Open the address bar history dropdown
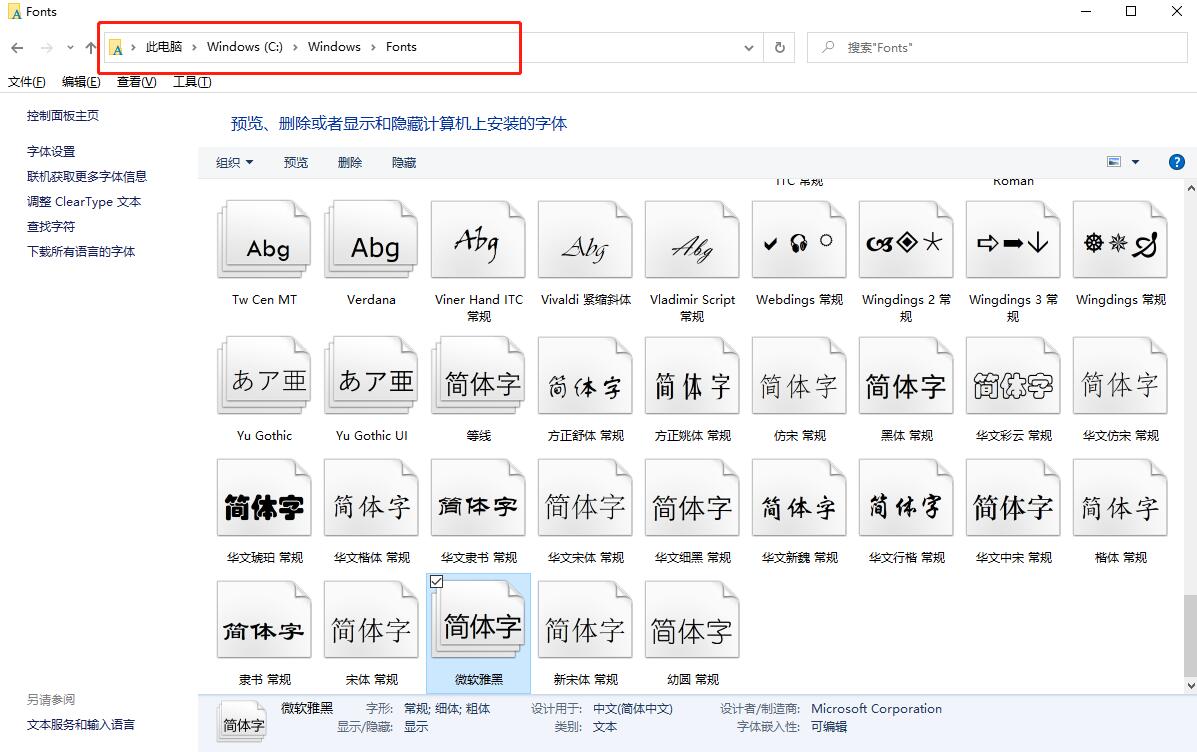 (x=748, y=47)
